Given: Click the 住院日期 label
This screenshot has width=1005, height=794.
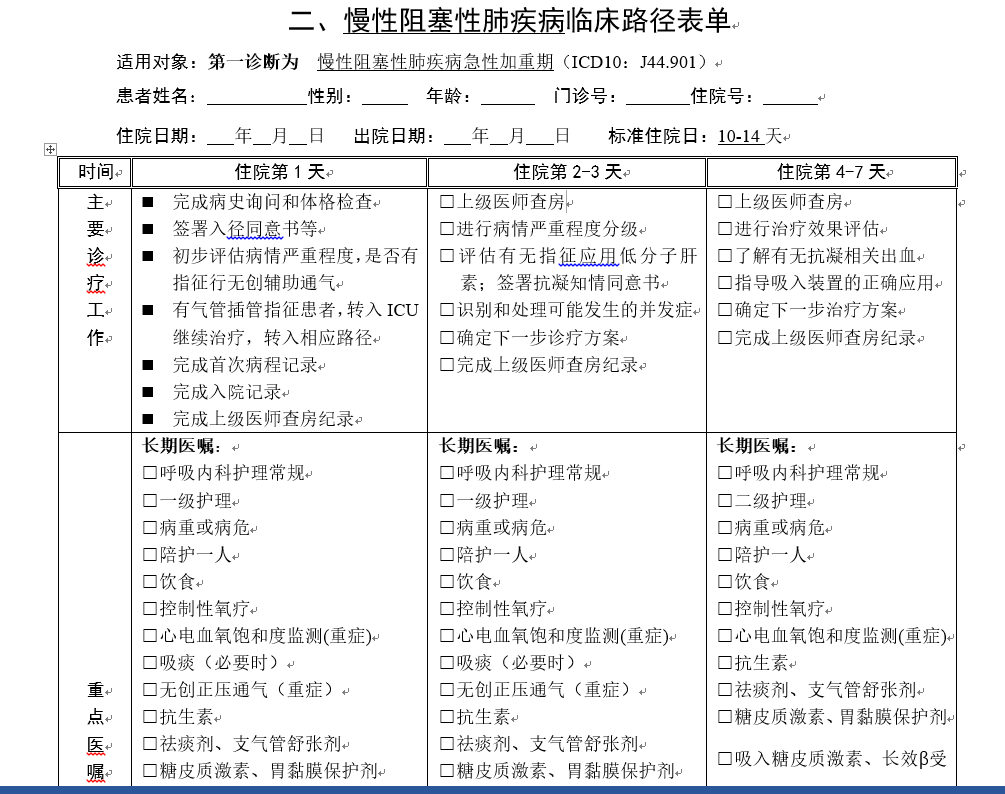Looking at the screenshot, I should [157, 136].
